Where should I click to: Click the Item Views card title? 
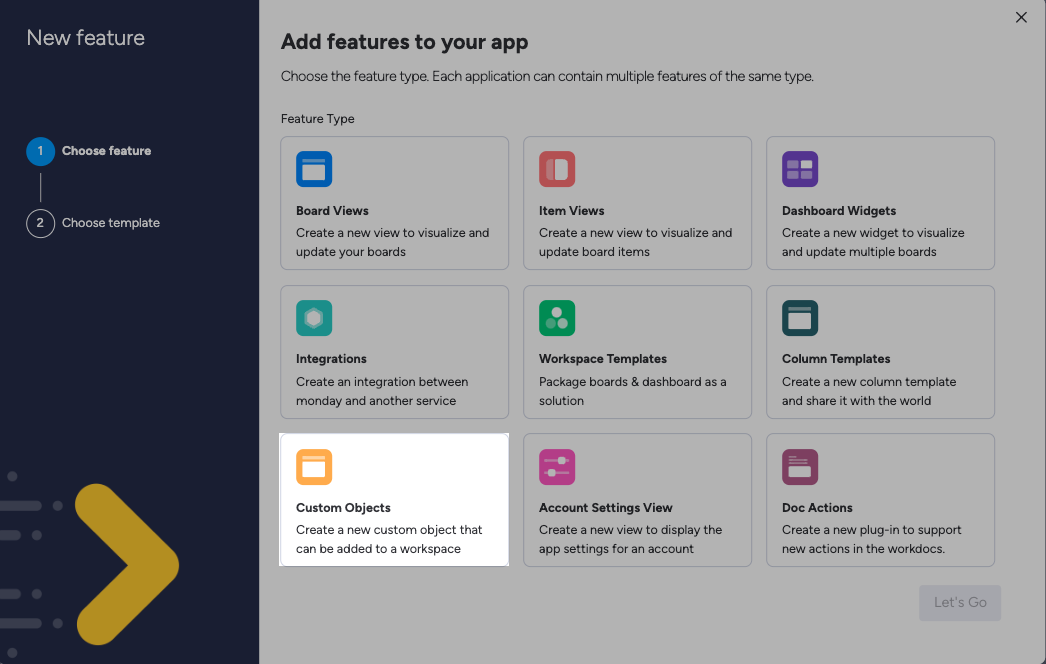click(572, 211)
